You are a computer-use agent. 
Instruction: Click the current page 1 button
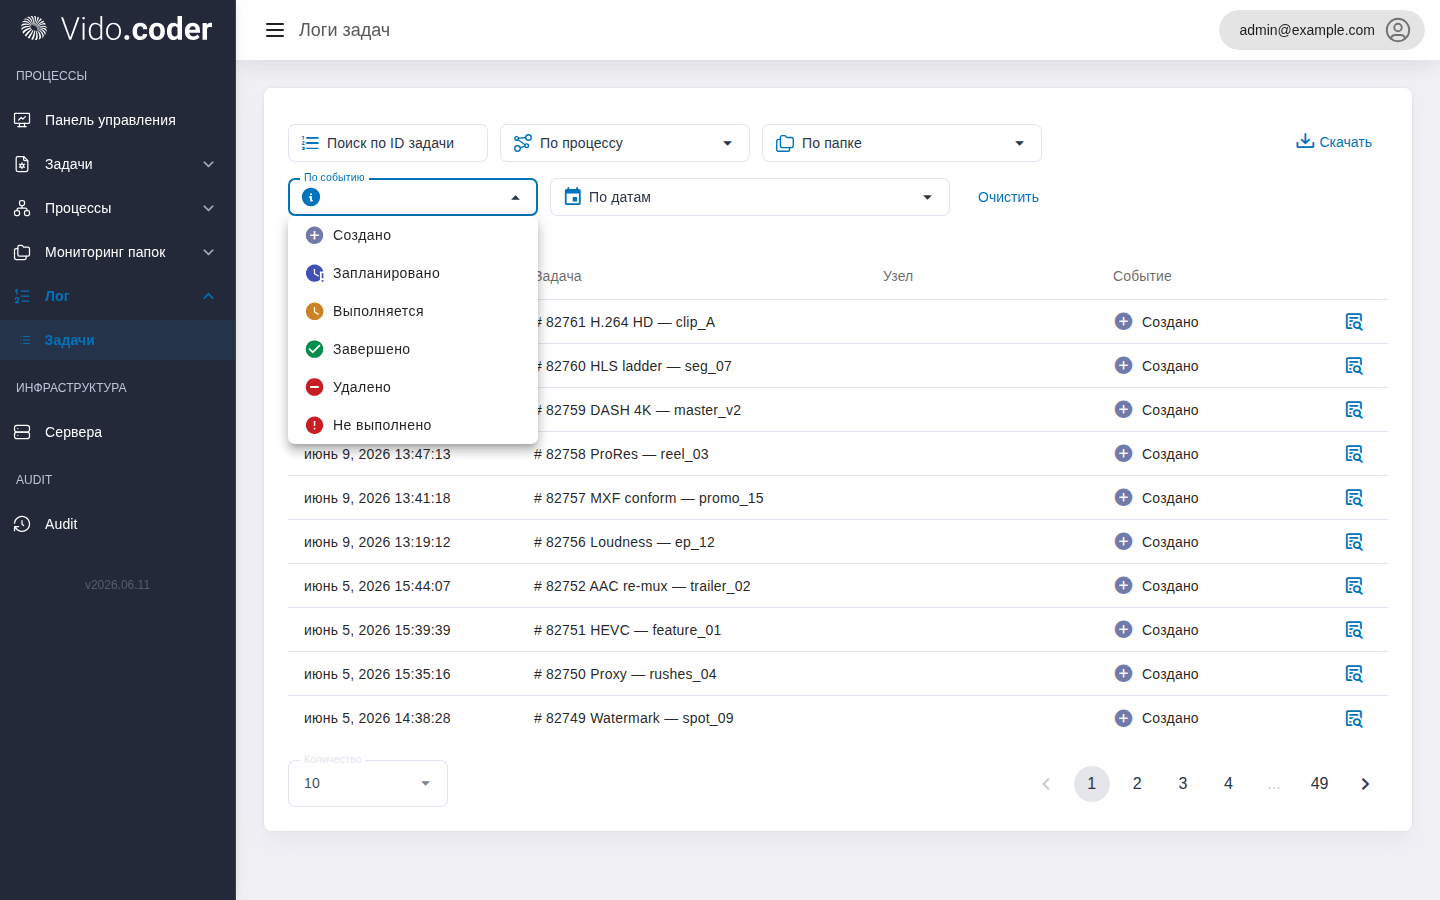(x=1092, y=784)
